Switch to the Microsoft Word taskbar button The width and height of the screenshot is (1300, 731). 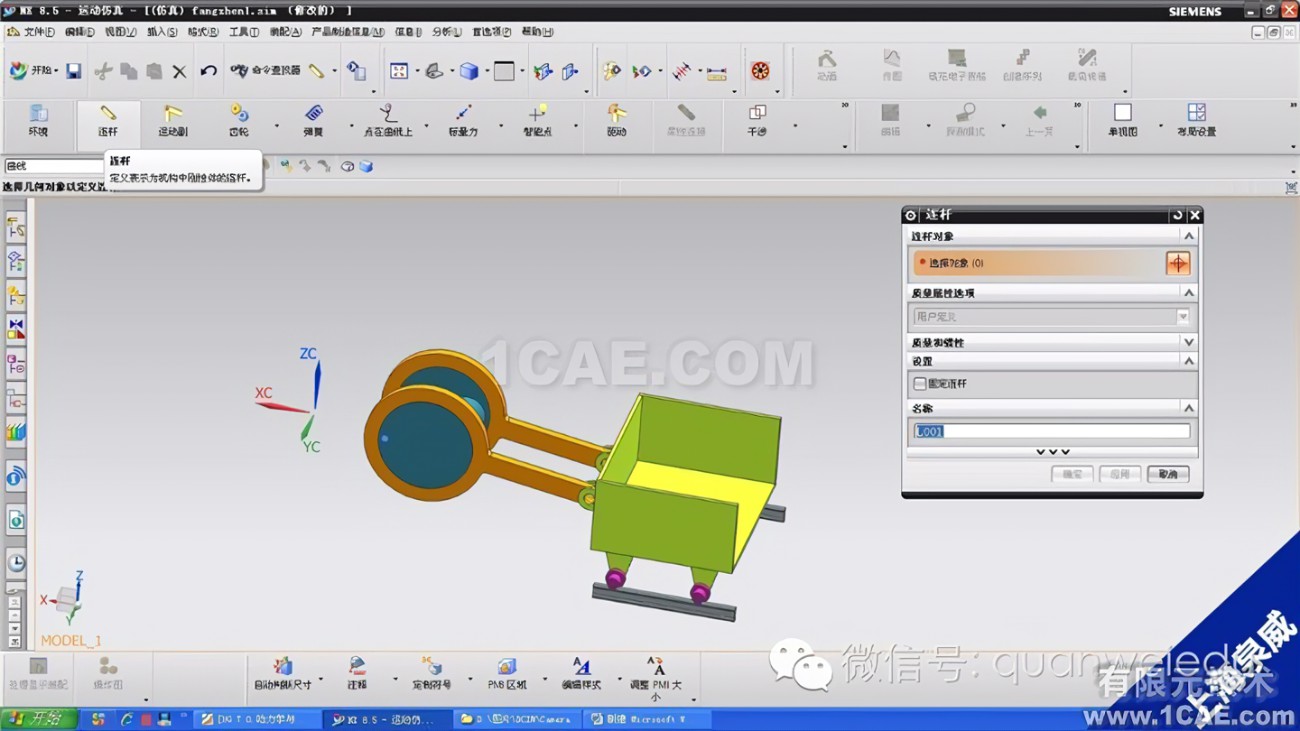click(646, 719)
